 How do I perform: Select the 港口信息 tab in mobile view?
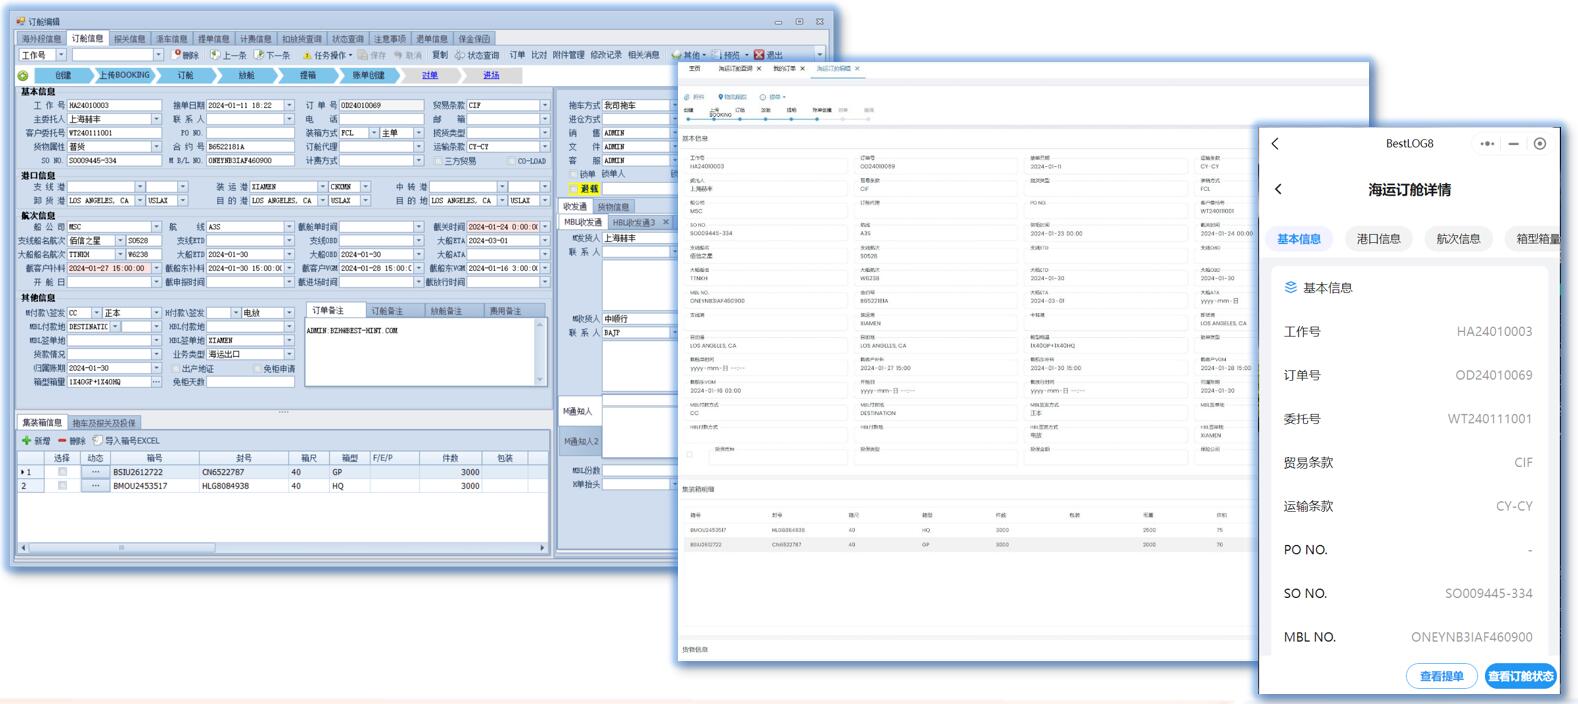(x=1378, y=239)
